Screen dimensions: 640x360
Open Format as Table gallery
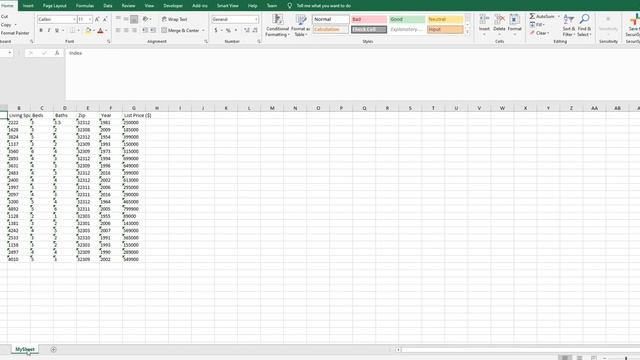[300, 25]
